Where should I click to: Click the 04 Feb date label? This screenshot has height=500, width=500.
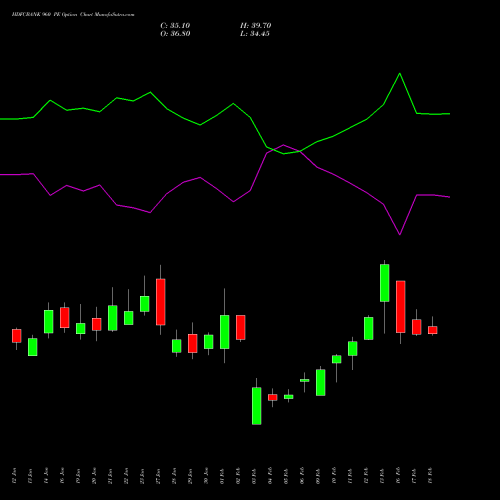(270, 476)
